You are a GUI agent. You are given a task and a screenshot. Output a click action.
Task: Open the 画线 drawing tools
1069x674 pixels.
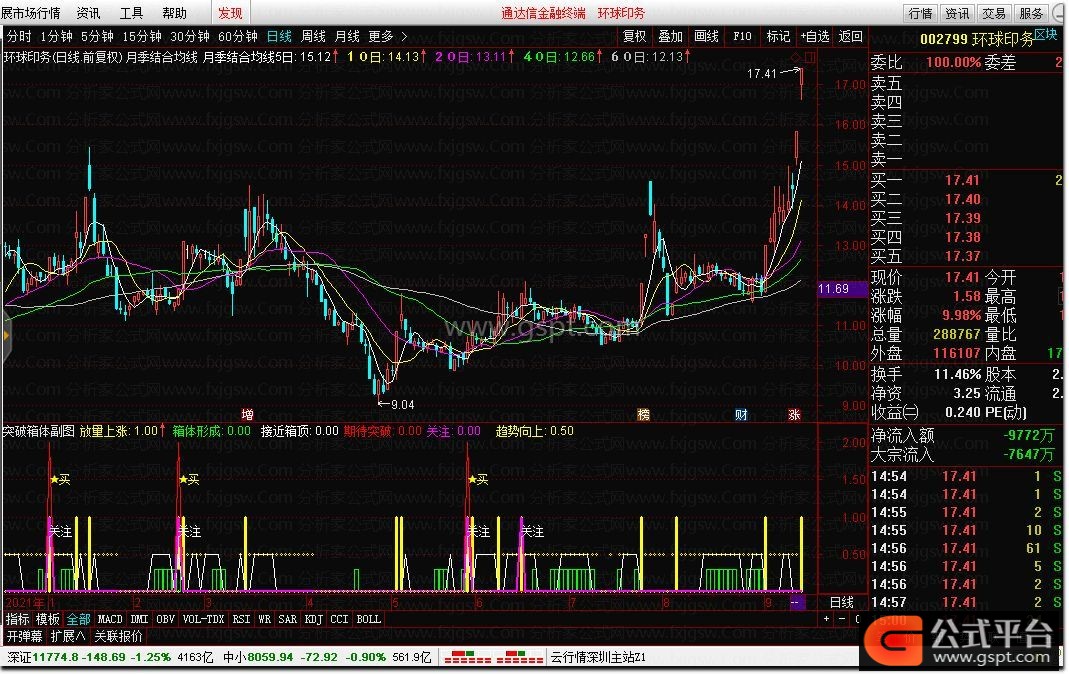(706, 36)
